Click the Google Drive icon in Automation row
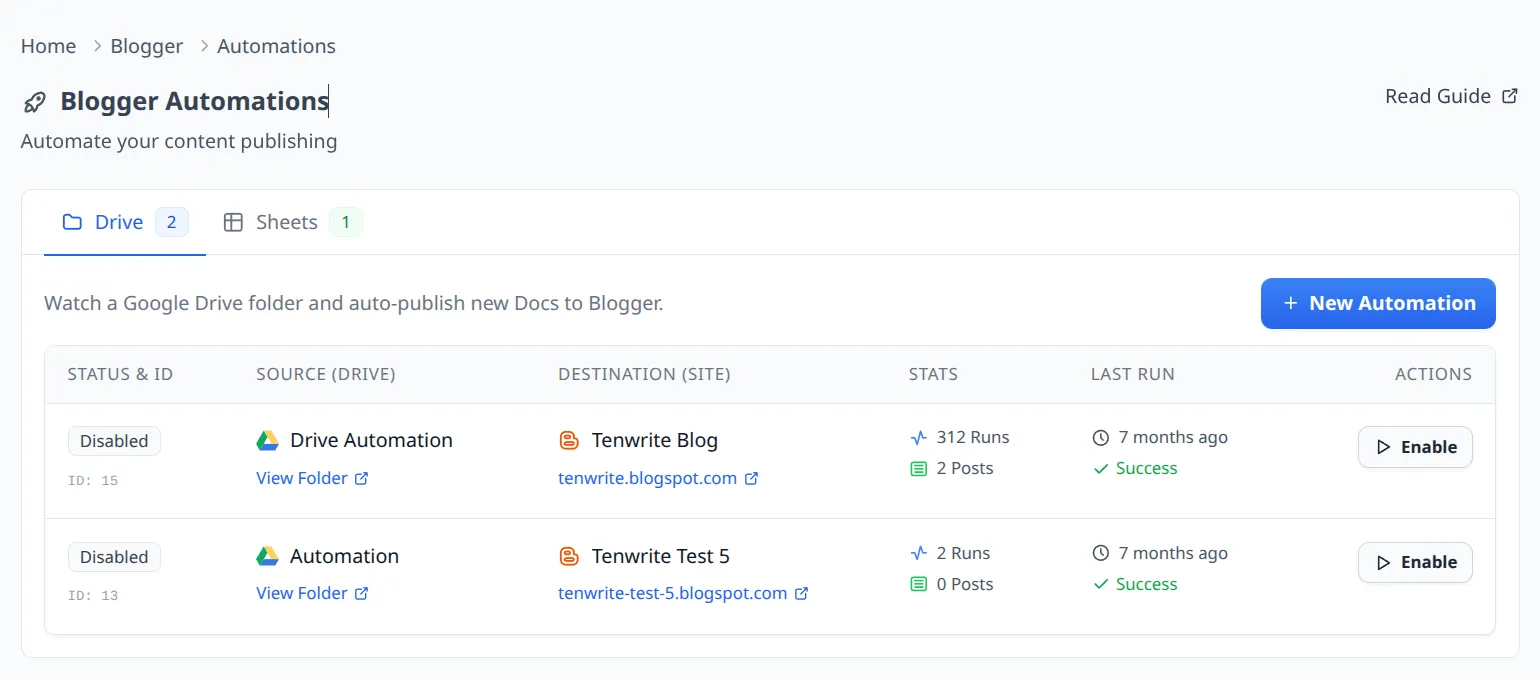1540x680 pixels. 267,557
